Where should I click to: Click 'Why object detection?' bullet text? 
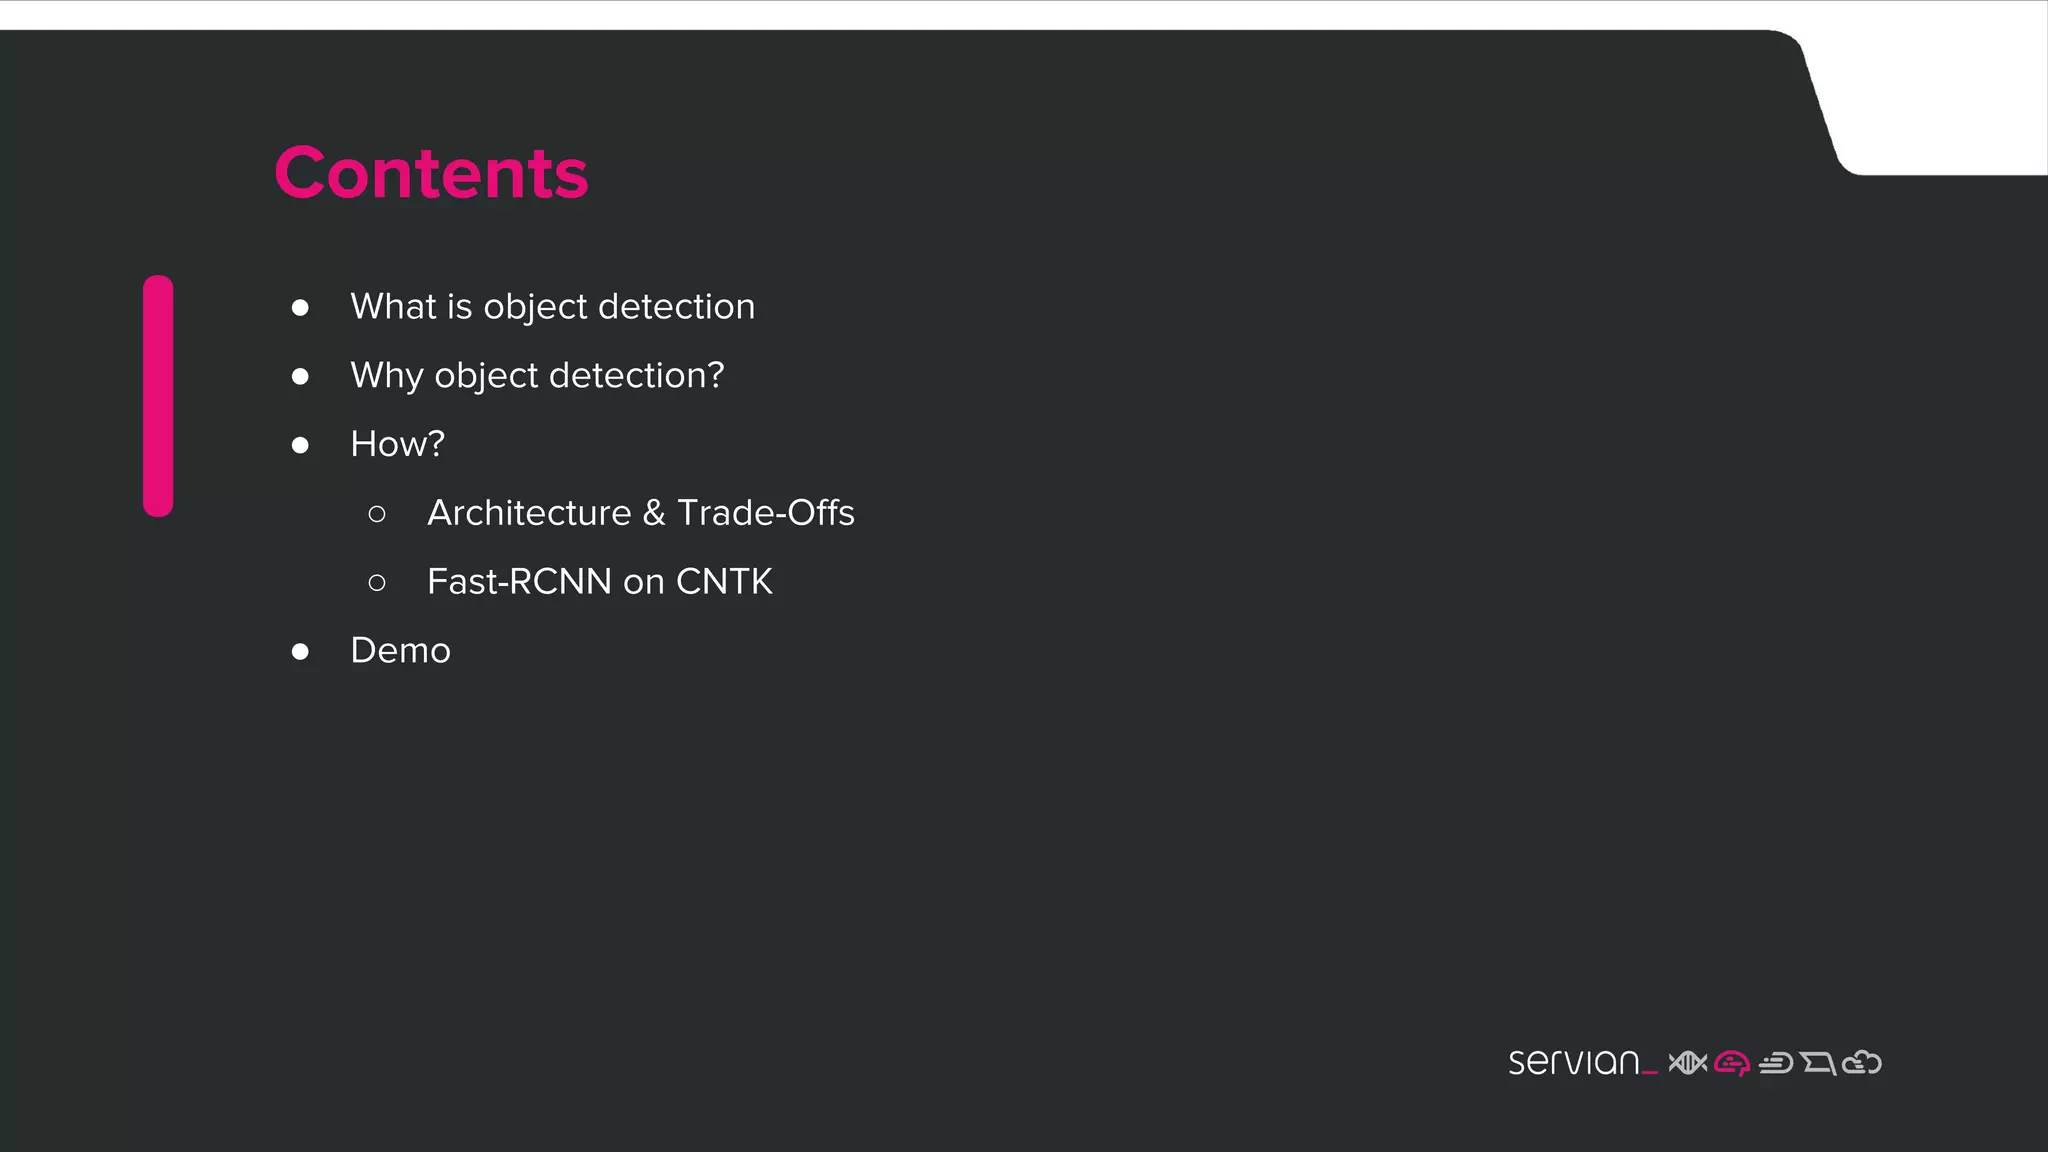click(x=537, y=376)
